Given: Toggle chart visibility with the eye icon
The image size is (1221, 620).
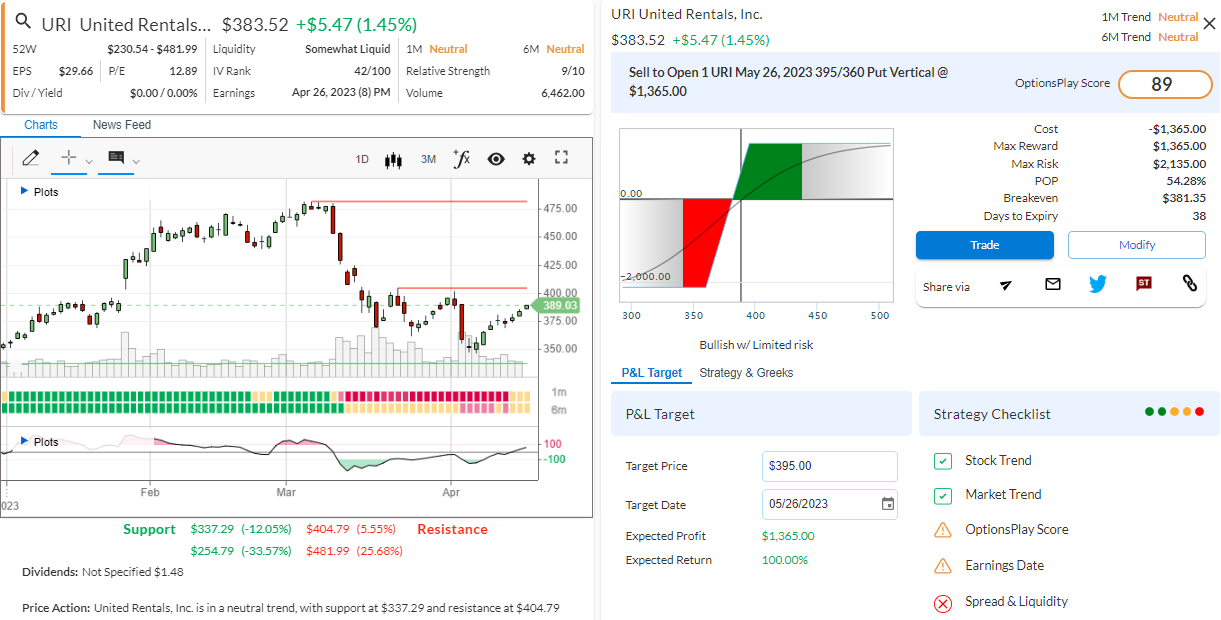Looking at the screenshot, I should [496, 158].
